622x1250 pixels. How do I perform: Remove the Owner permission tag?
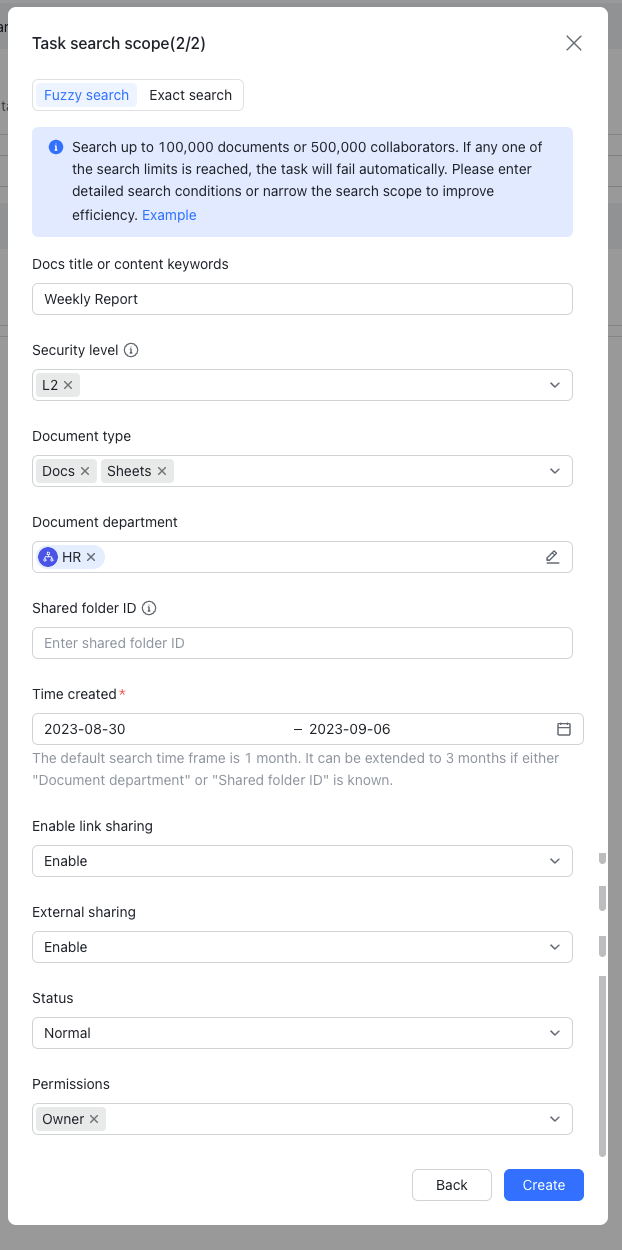click(x=94, y=1119)
